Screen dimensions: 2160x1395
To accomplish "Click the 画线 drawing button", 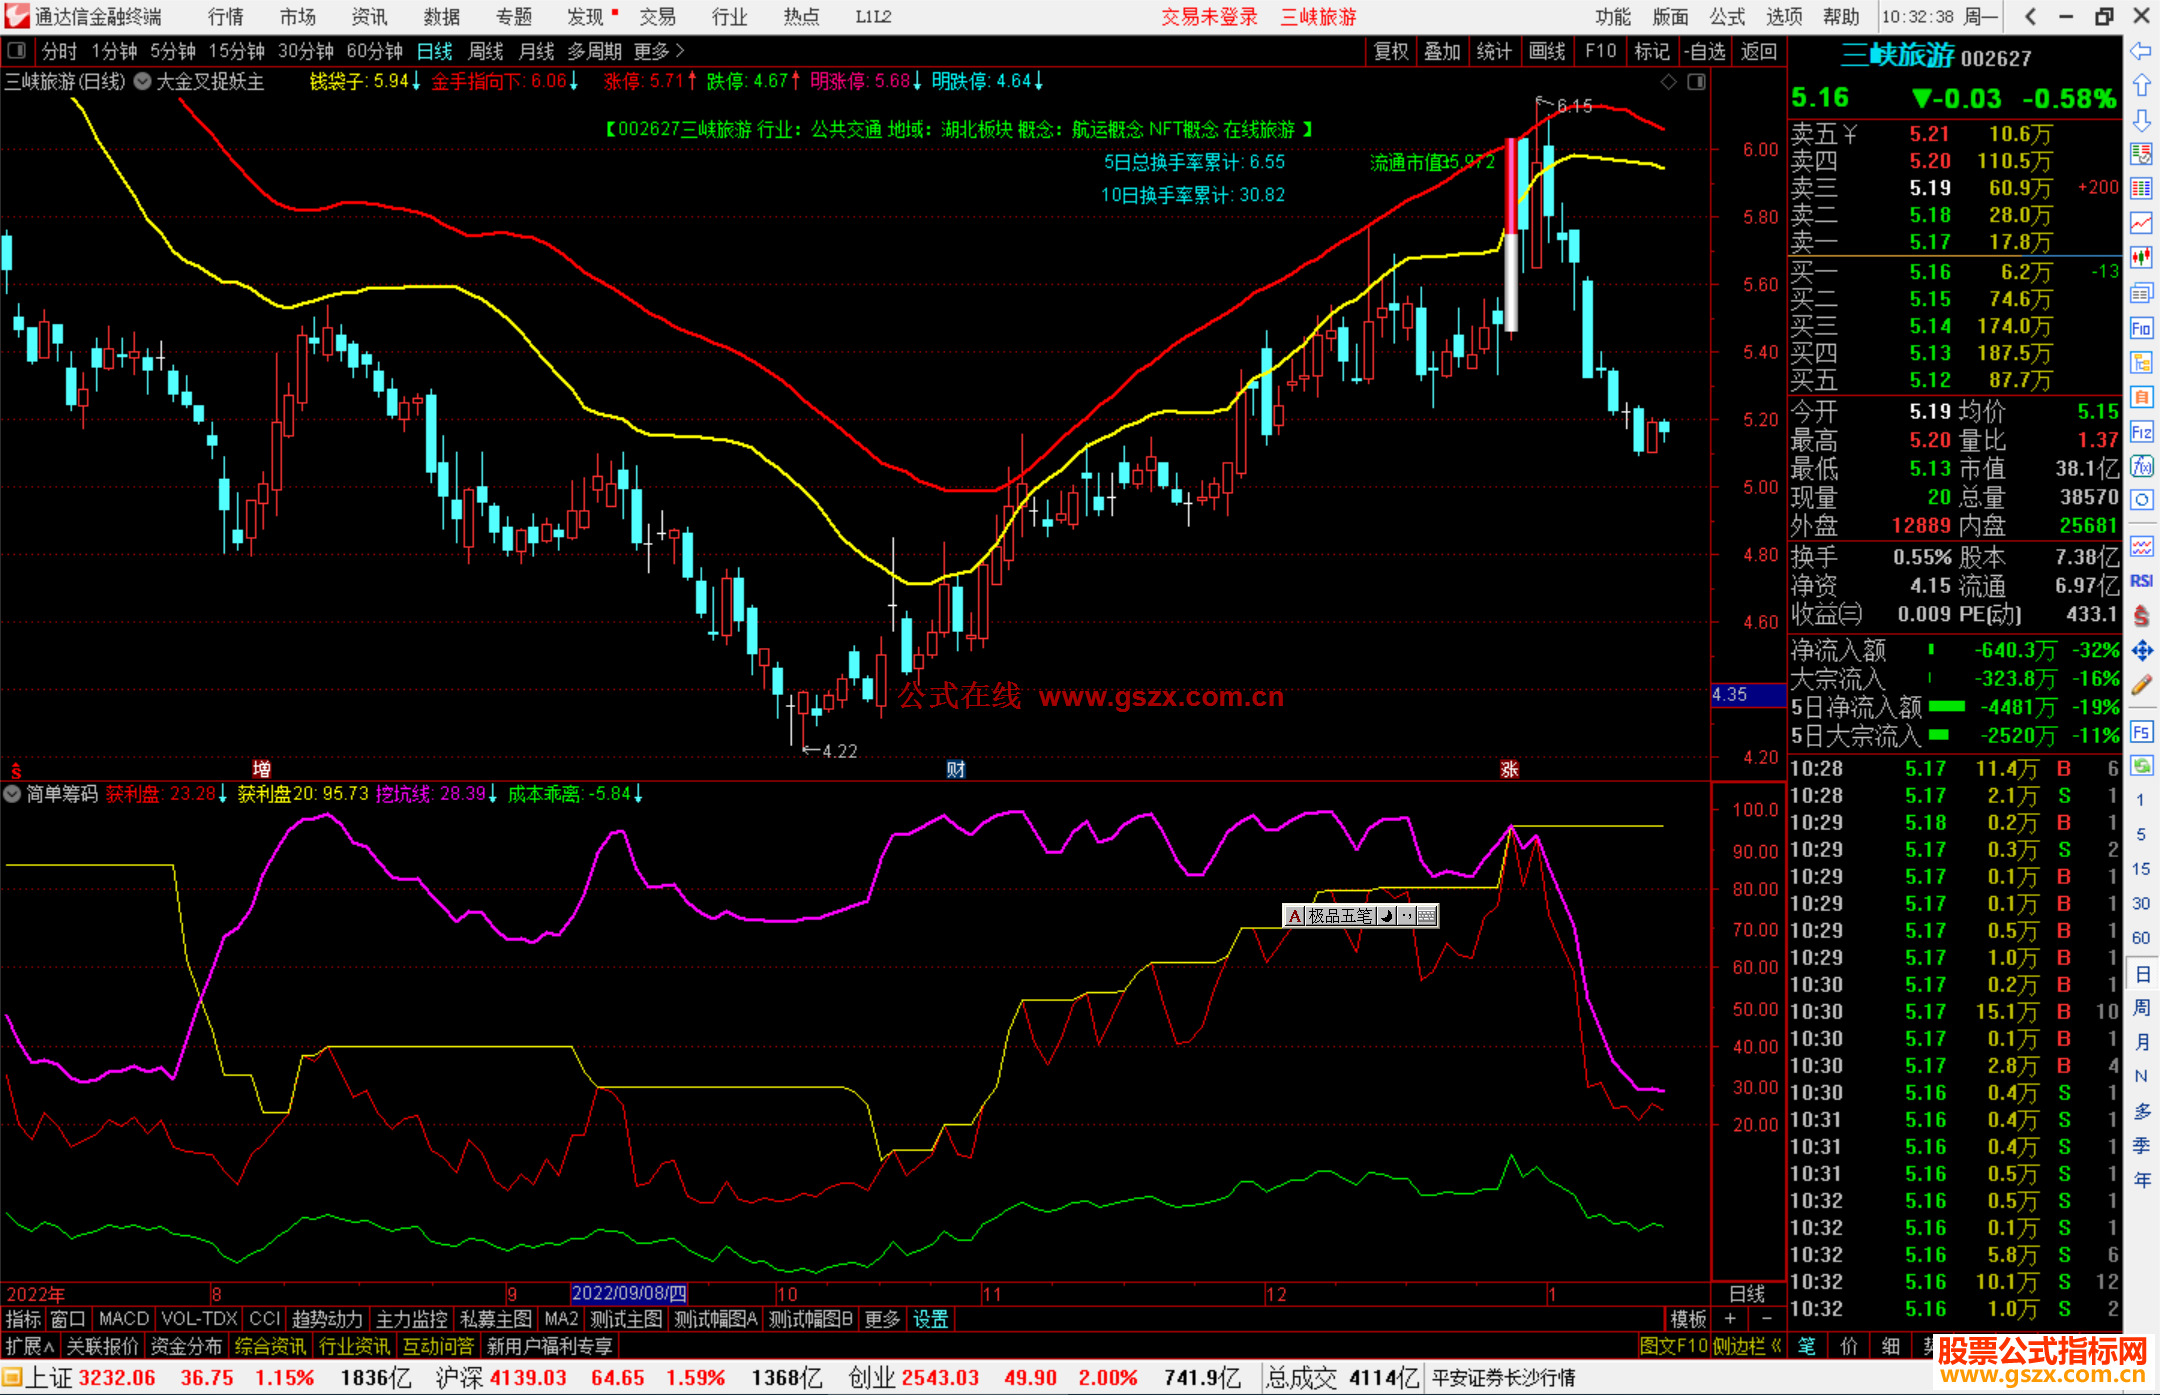I will pyautogui.click(x=1547, y=51).
